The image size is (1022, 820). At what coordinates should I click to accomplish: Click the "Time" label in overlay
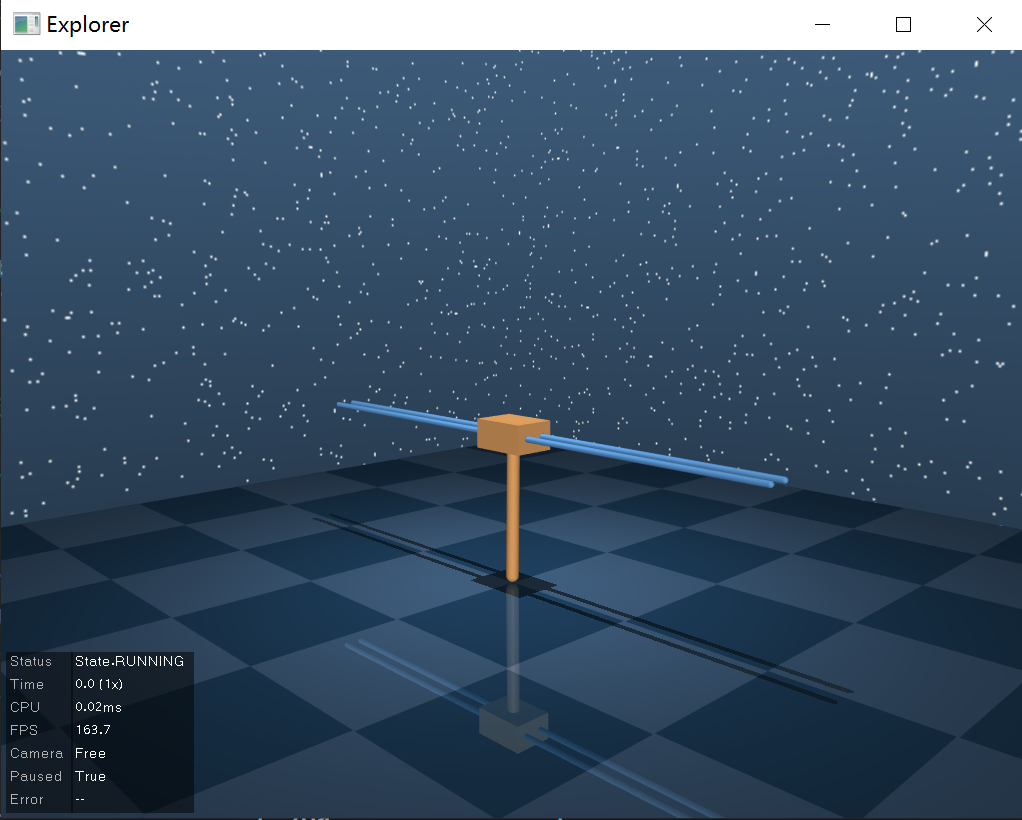[x=27, y=684]
